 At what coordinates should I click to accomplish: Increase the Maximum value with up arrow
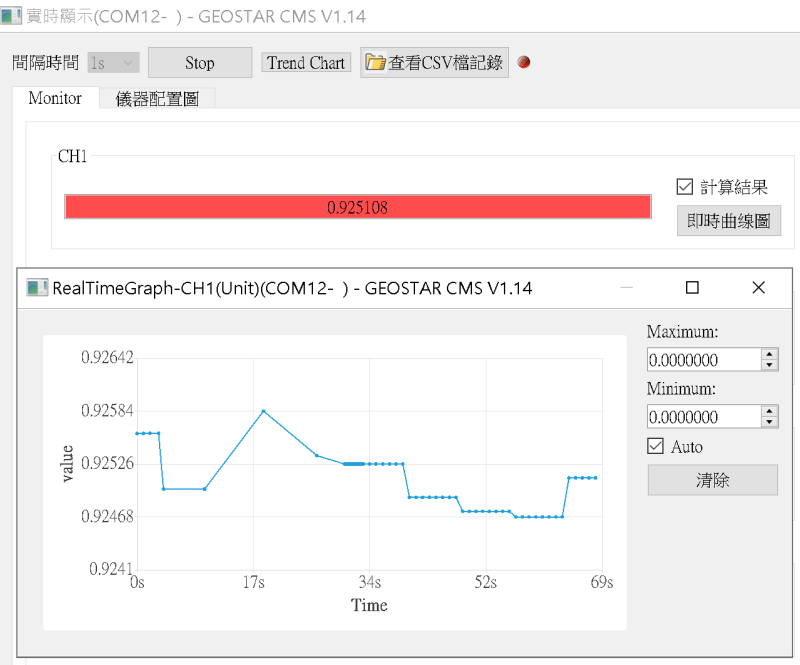(768, 354)
